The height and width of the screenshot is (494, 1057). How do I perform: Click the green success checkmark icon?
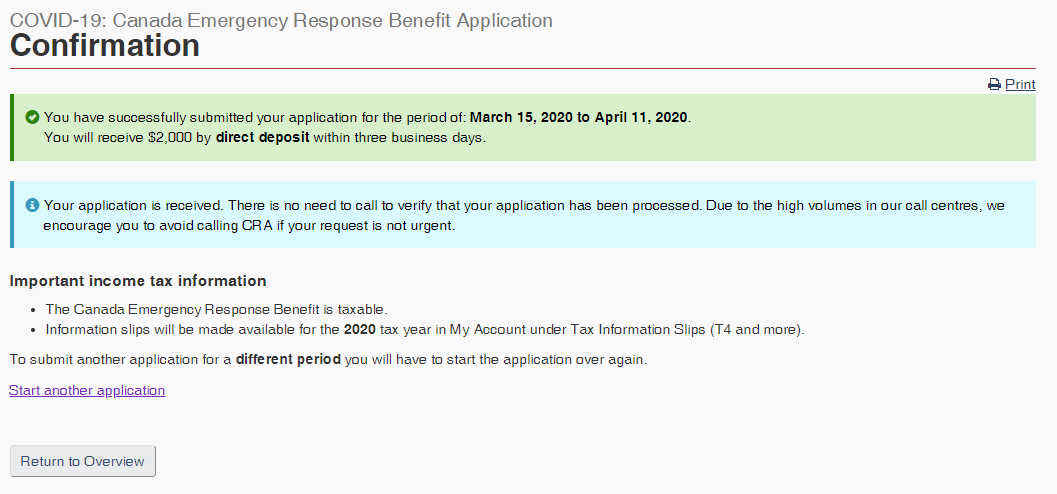(x=31, y=117)
